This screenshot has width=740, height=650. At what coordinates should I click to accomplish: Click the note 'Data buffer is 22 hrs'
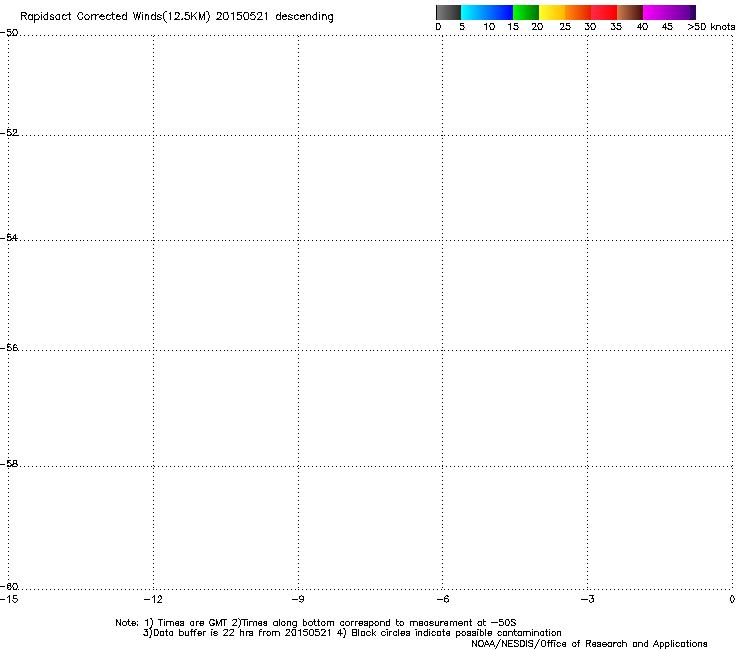(204, 633)
